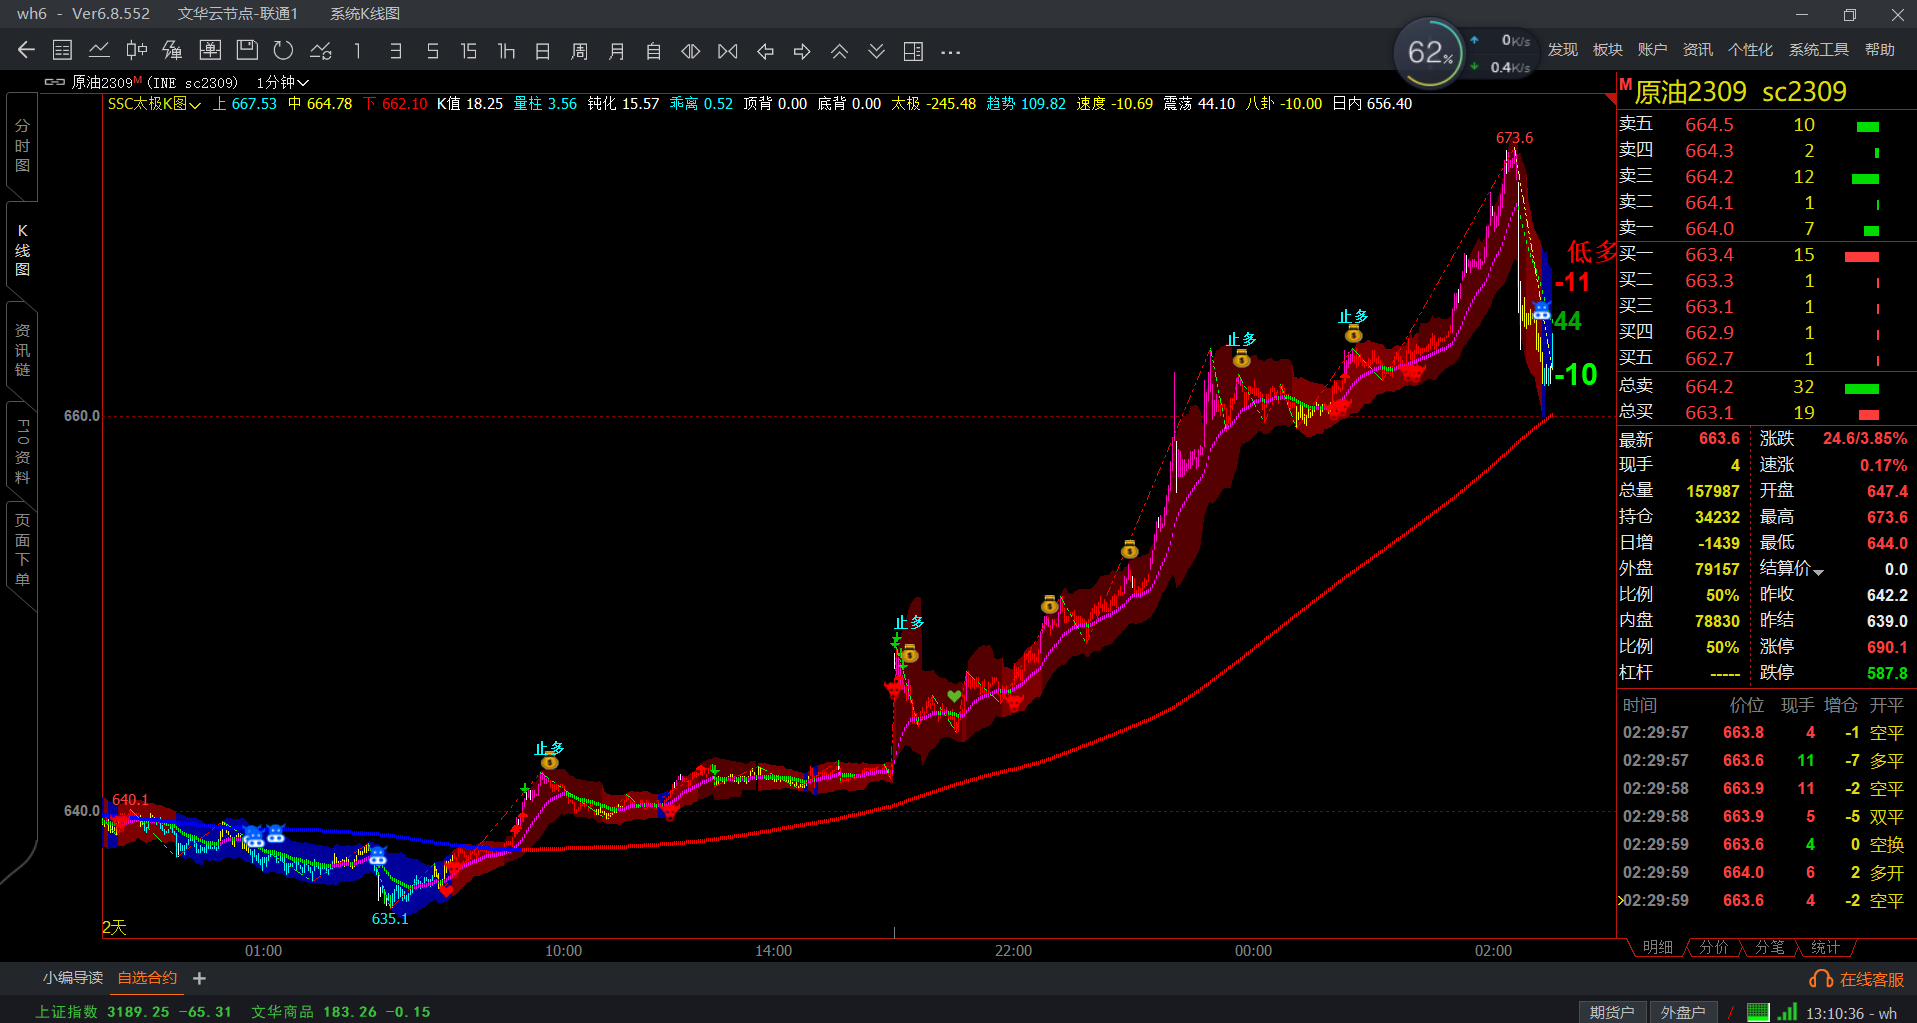The width and height of the screenshot is (1917, 1023).
Task: Click the expand K-line horizontally icon
Action: point(691,51)
